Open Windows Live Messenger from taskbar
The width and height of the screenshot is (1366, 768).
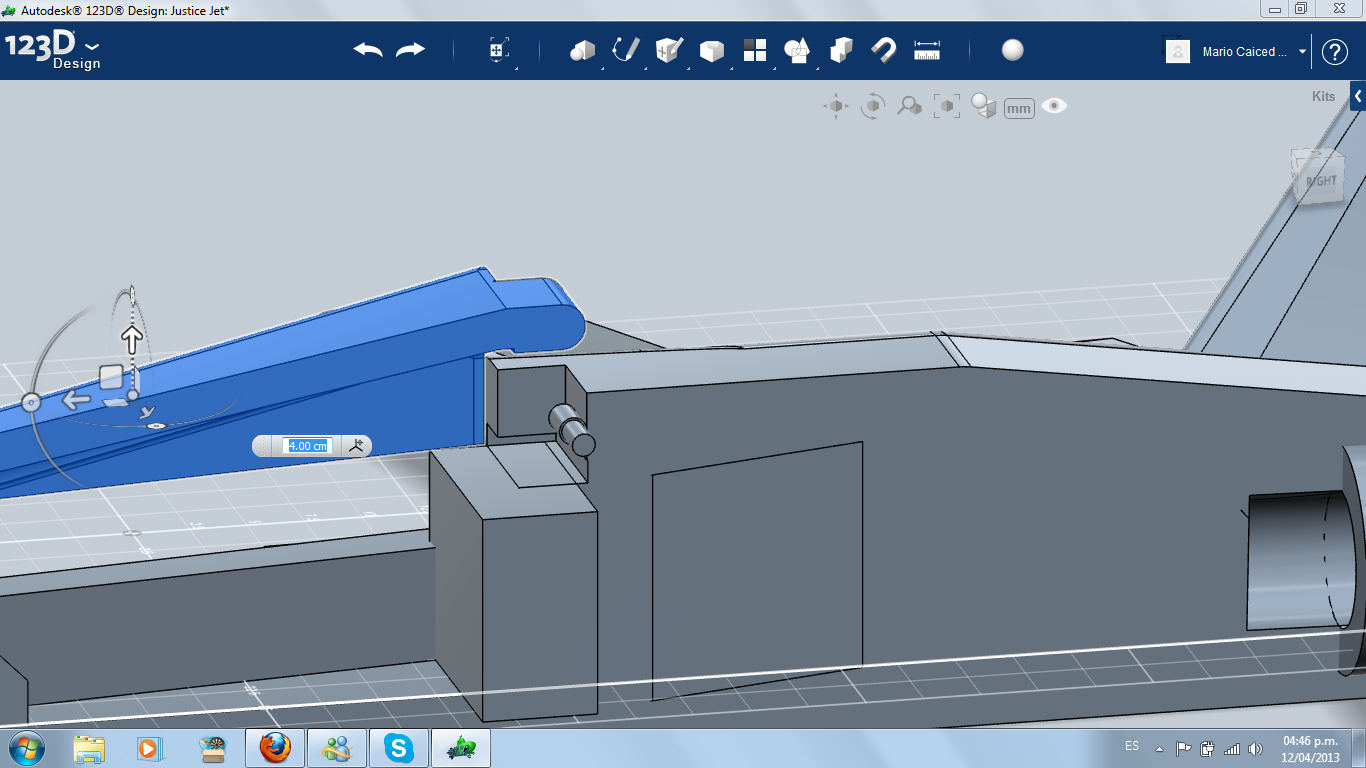pyautogui.click(x=337, y=748)
